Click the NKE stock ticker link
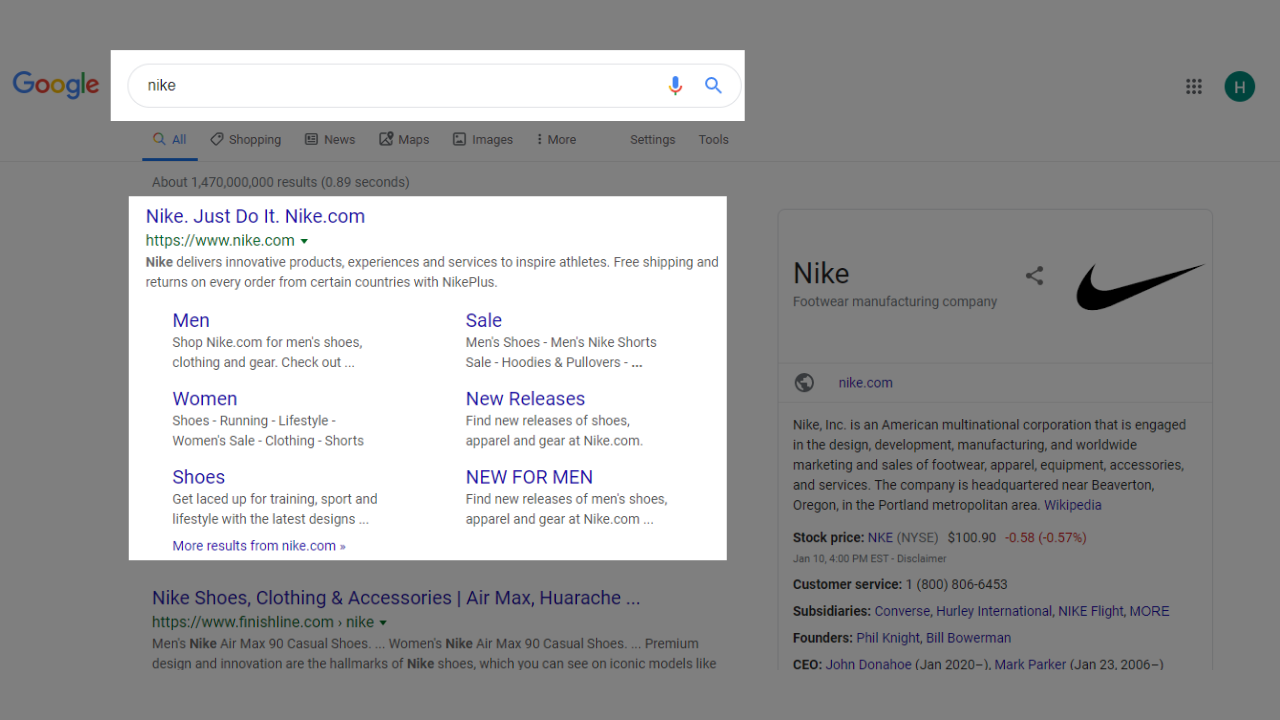The height and width of the screenshot is (720, 1280). [x=880, y=538]
